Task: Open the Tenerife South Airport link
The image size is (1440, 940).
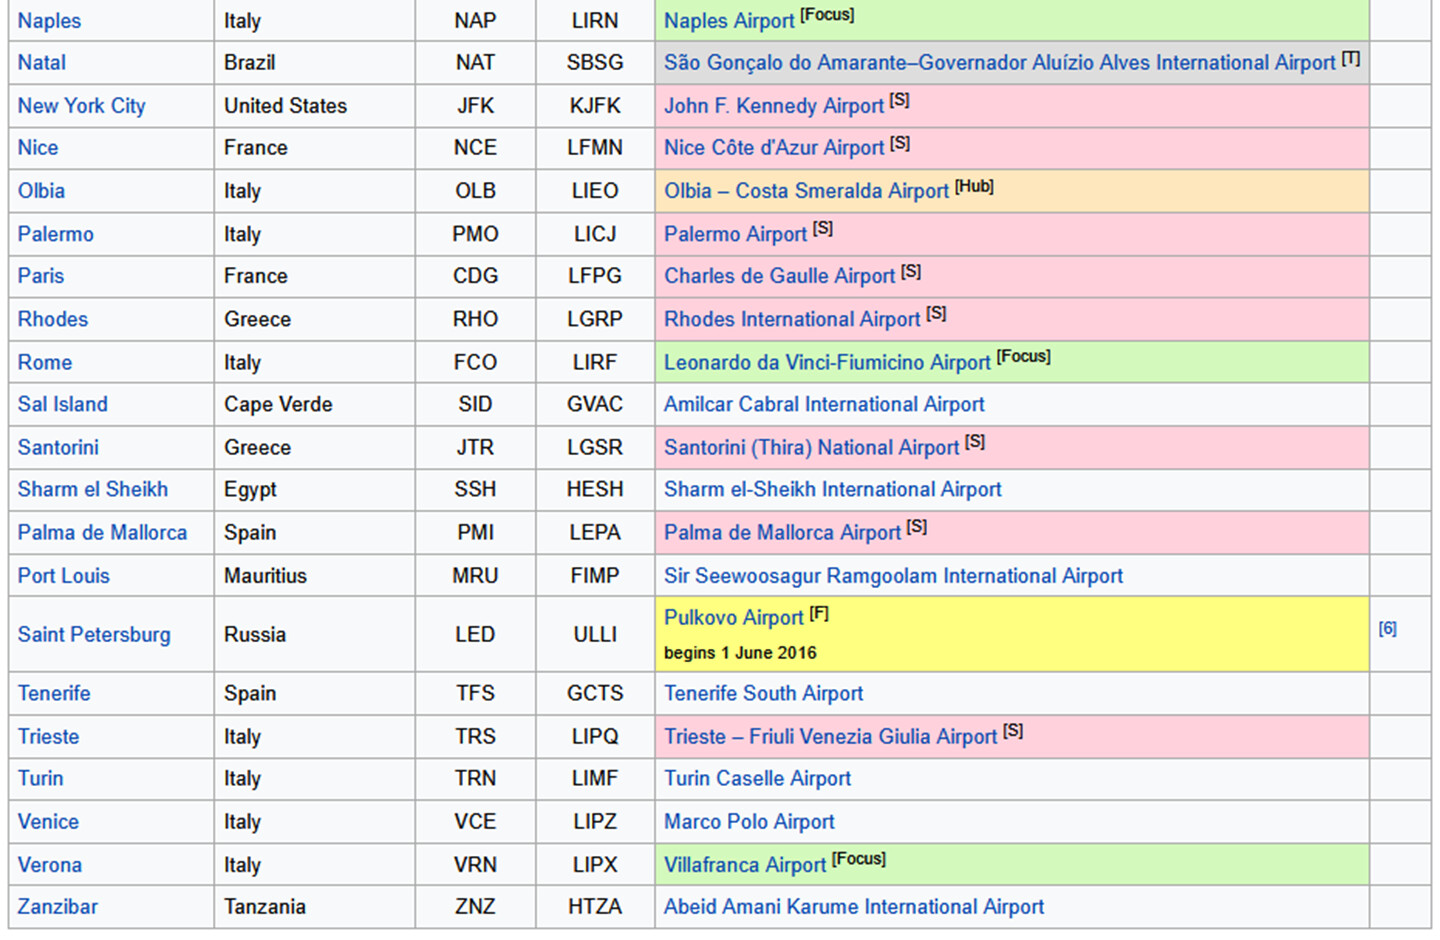Action: [763, 694]
